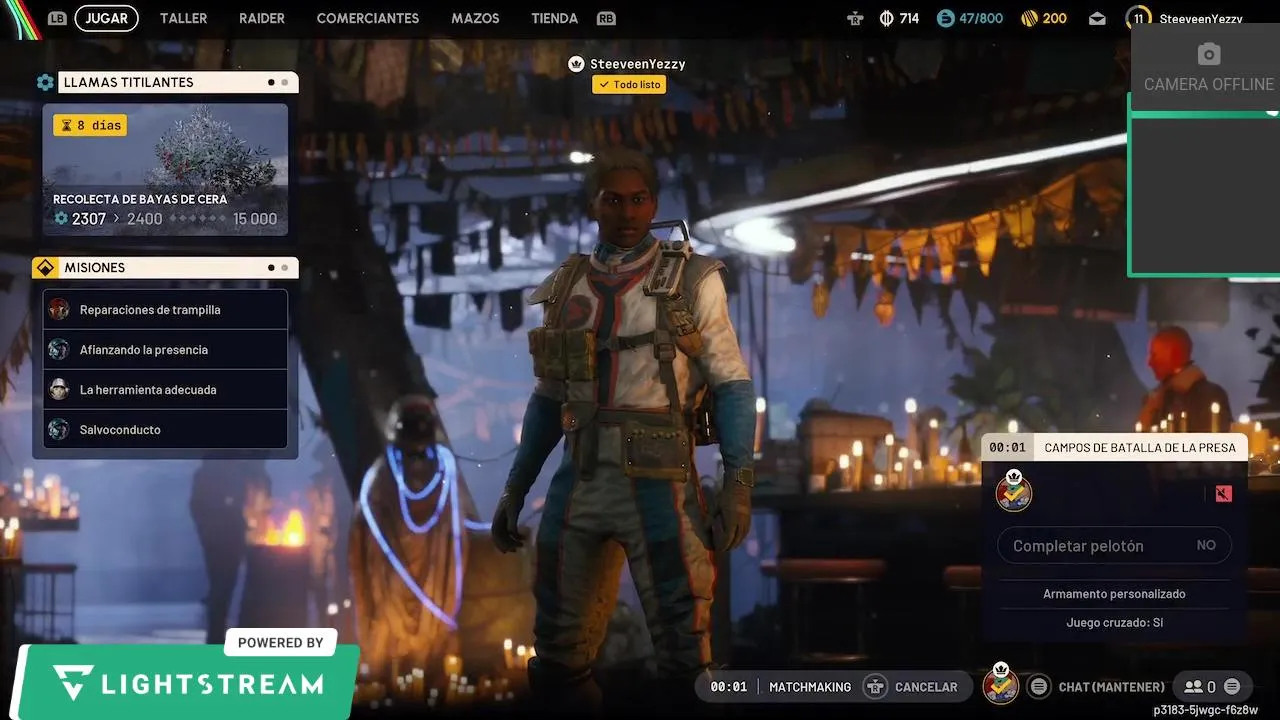
Task: Click the 47/800 stash counter
Action: [x=970, y=18]
